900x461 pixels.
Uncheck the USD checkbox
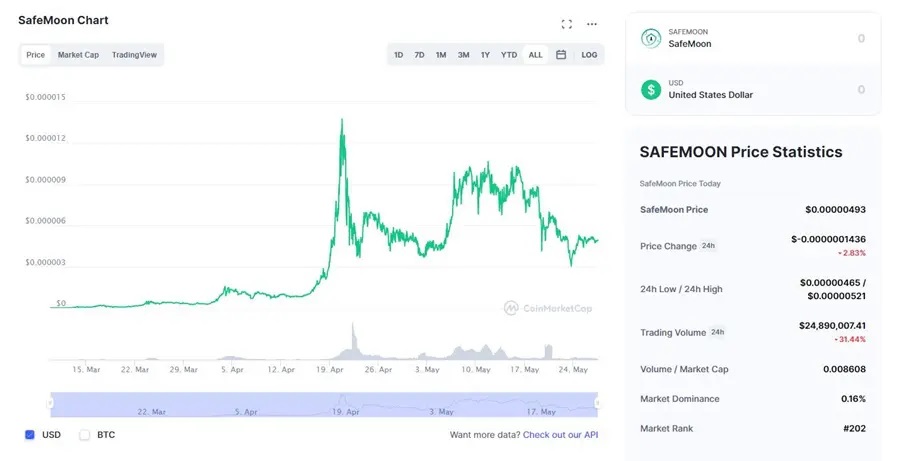[x=30, y=435]
